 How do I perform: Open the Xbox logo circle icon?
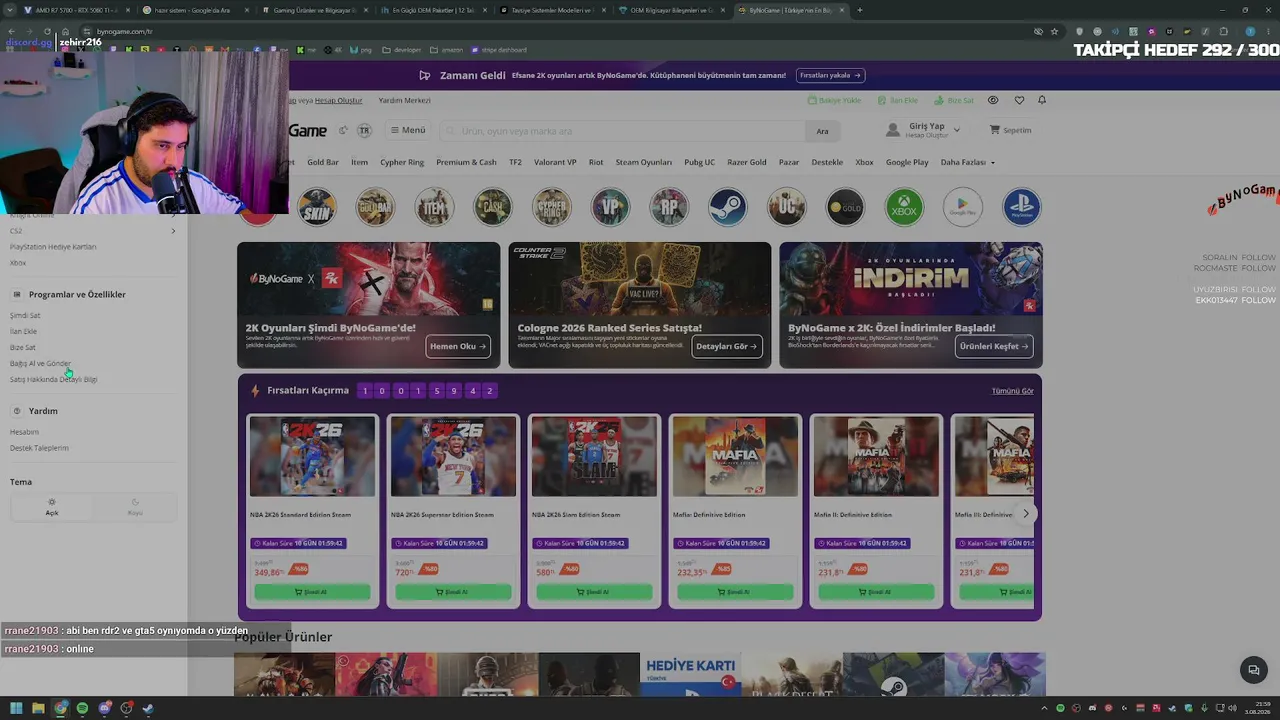904,207
